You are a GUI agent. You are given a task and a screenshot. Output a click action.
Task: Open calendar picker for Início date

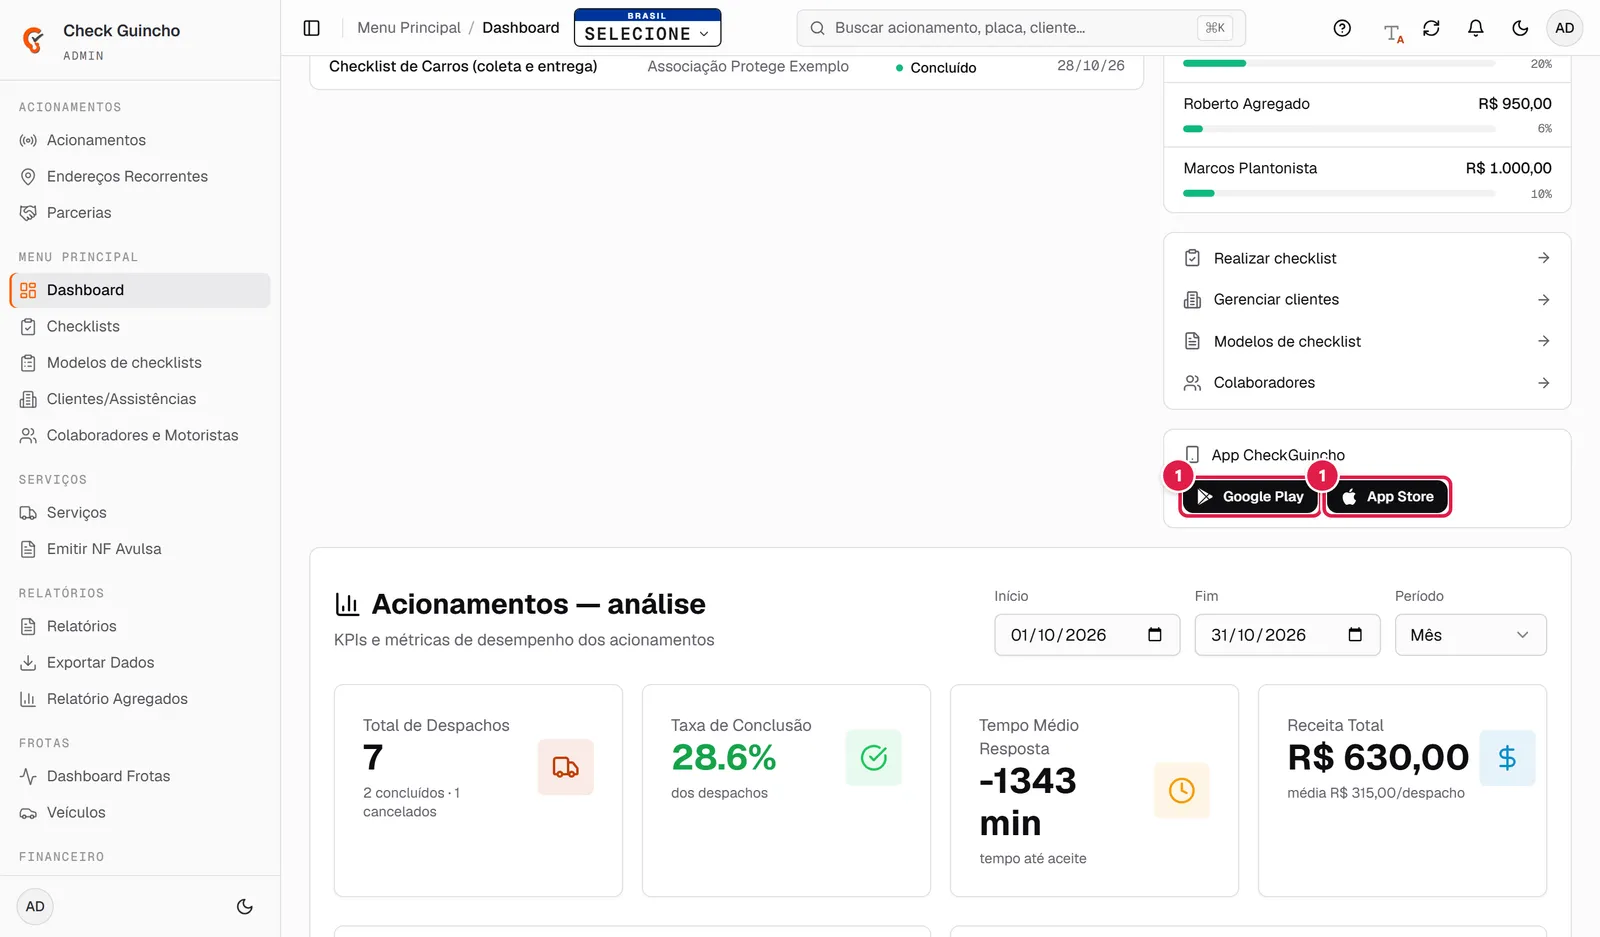tap(1155, 635)
